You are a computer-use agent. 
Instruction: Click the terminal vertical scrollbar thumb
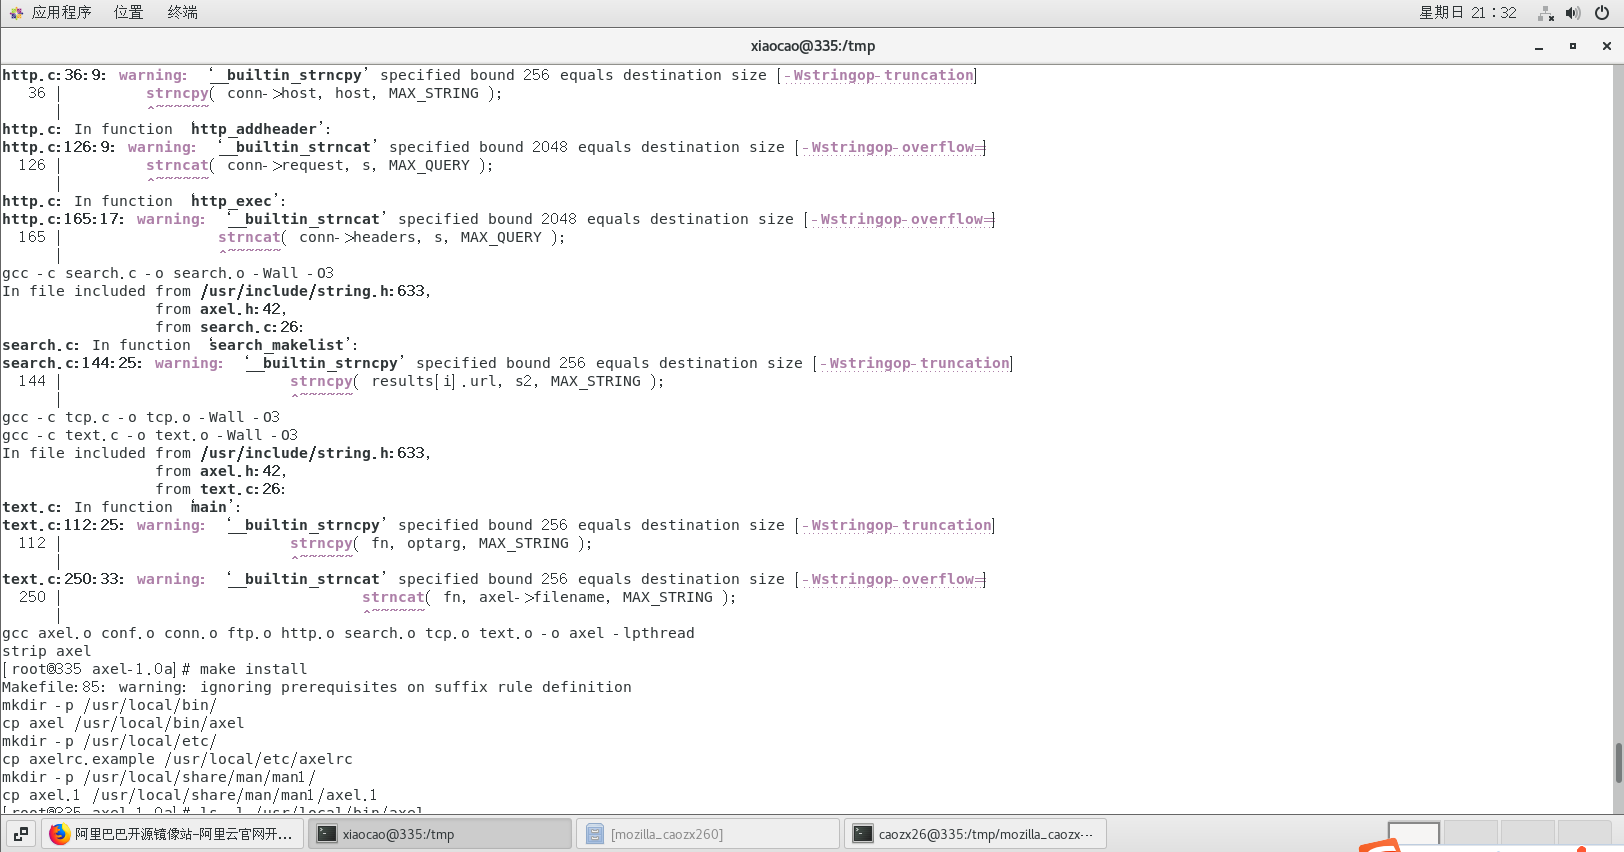pos(1619,763)
